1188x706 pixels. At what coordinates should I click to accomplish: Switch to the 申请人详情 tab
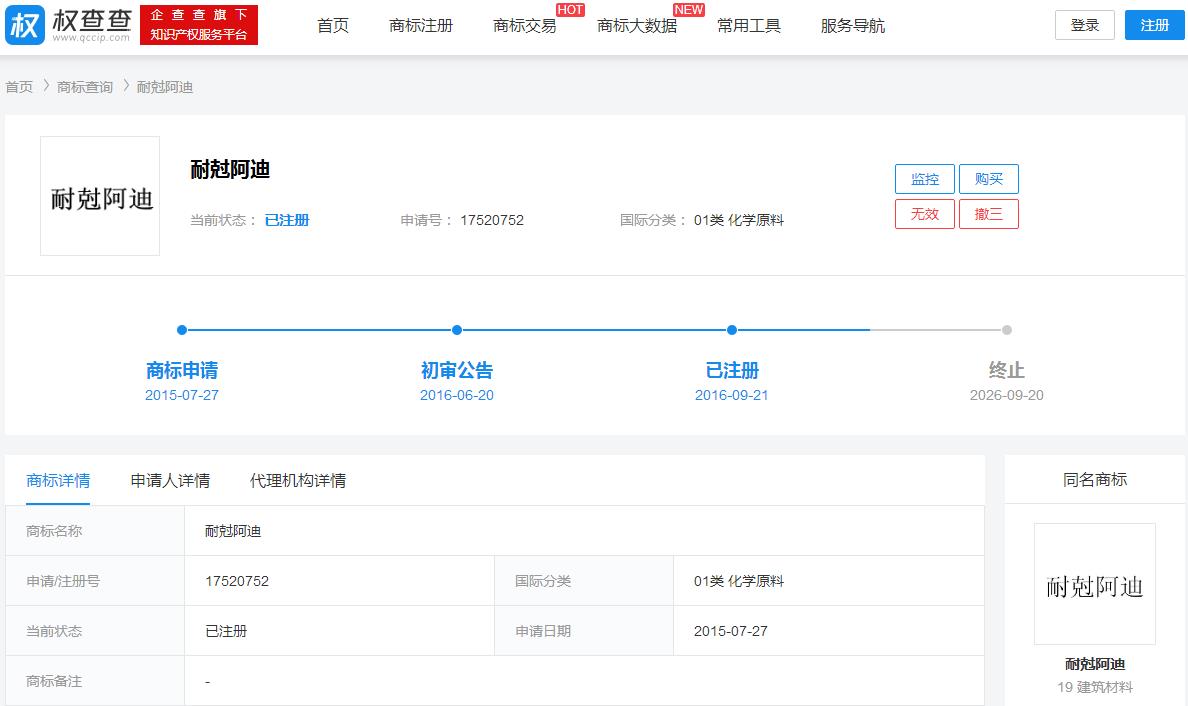[x=168, y=480]
